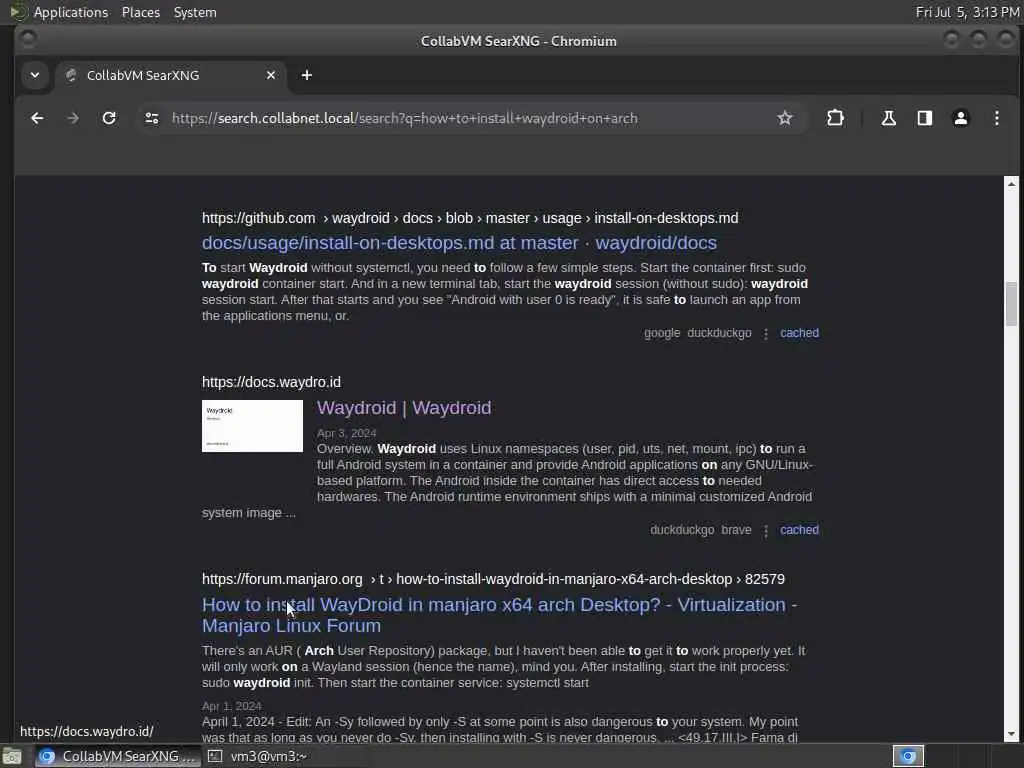Open Chrome Labs flask icon
This screenshot has width=1024, height=768.
888,118
